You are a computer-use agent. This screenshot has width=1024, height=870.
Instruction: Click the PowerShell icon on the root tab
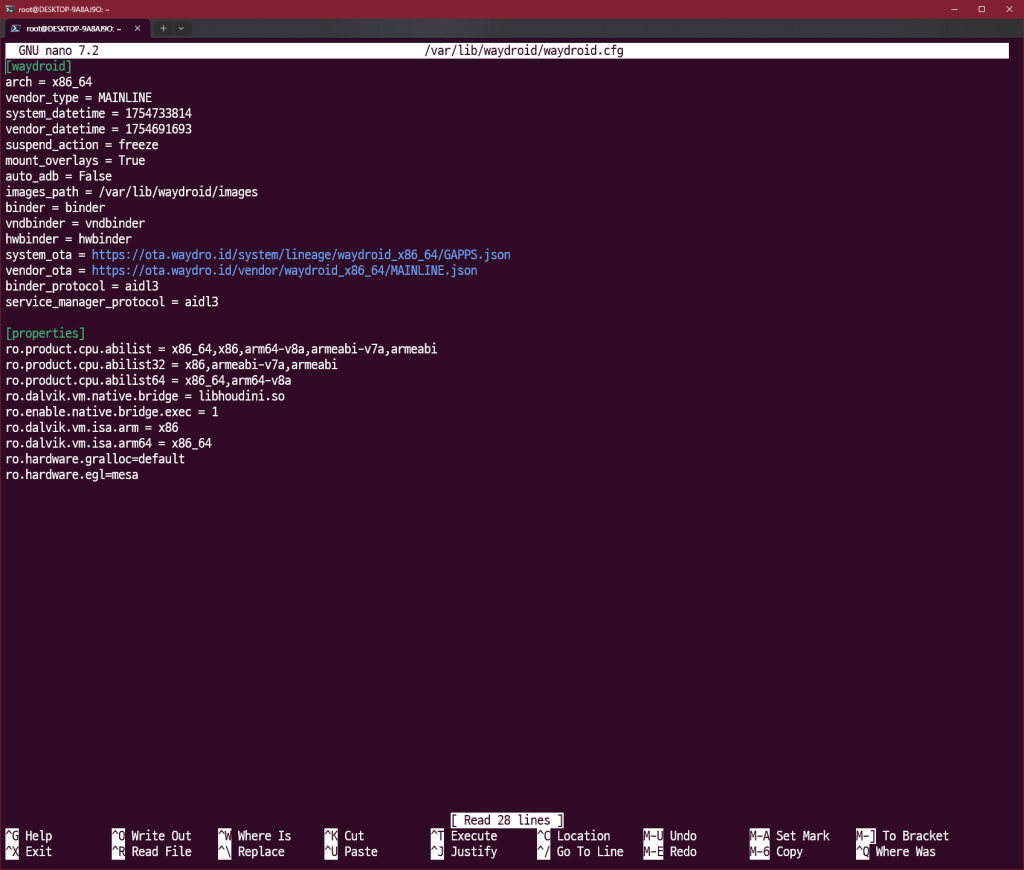point(14,28)
